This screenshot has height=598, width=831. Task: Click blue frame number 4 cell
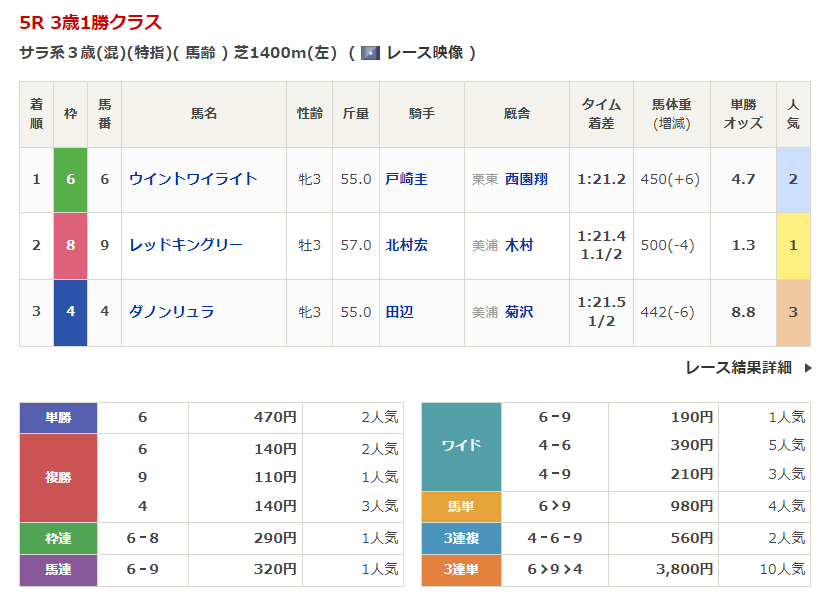tap(70, 312)
